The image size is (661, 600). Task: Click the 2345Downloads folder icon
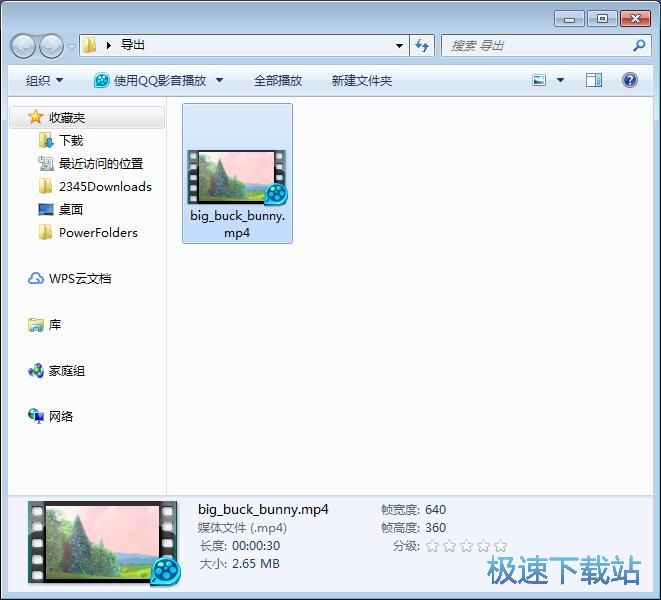(x=46, y=186)
